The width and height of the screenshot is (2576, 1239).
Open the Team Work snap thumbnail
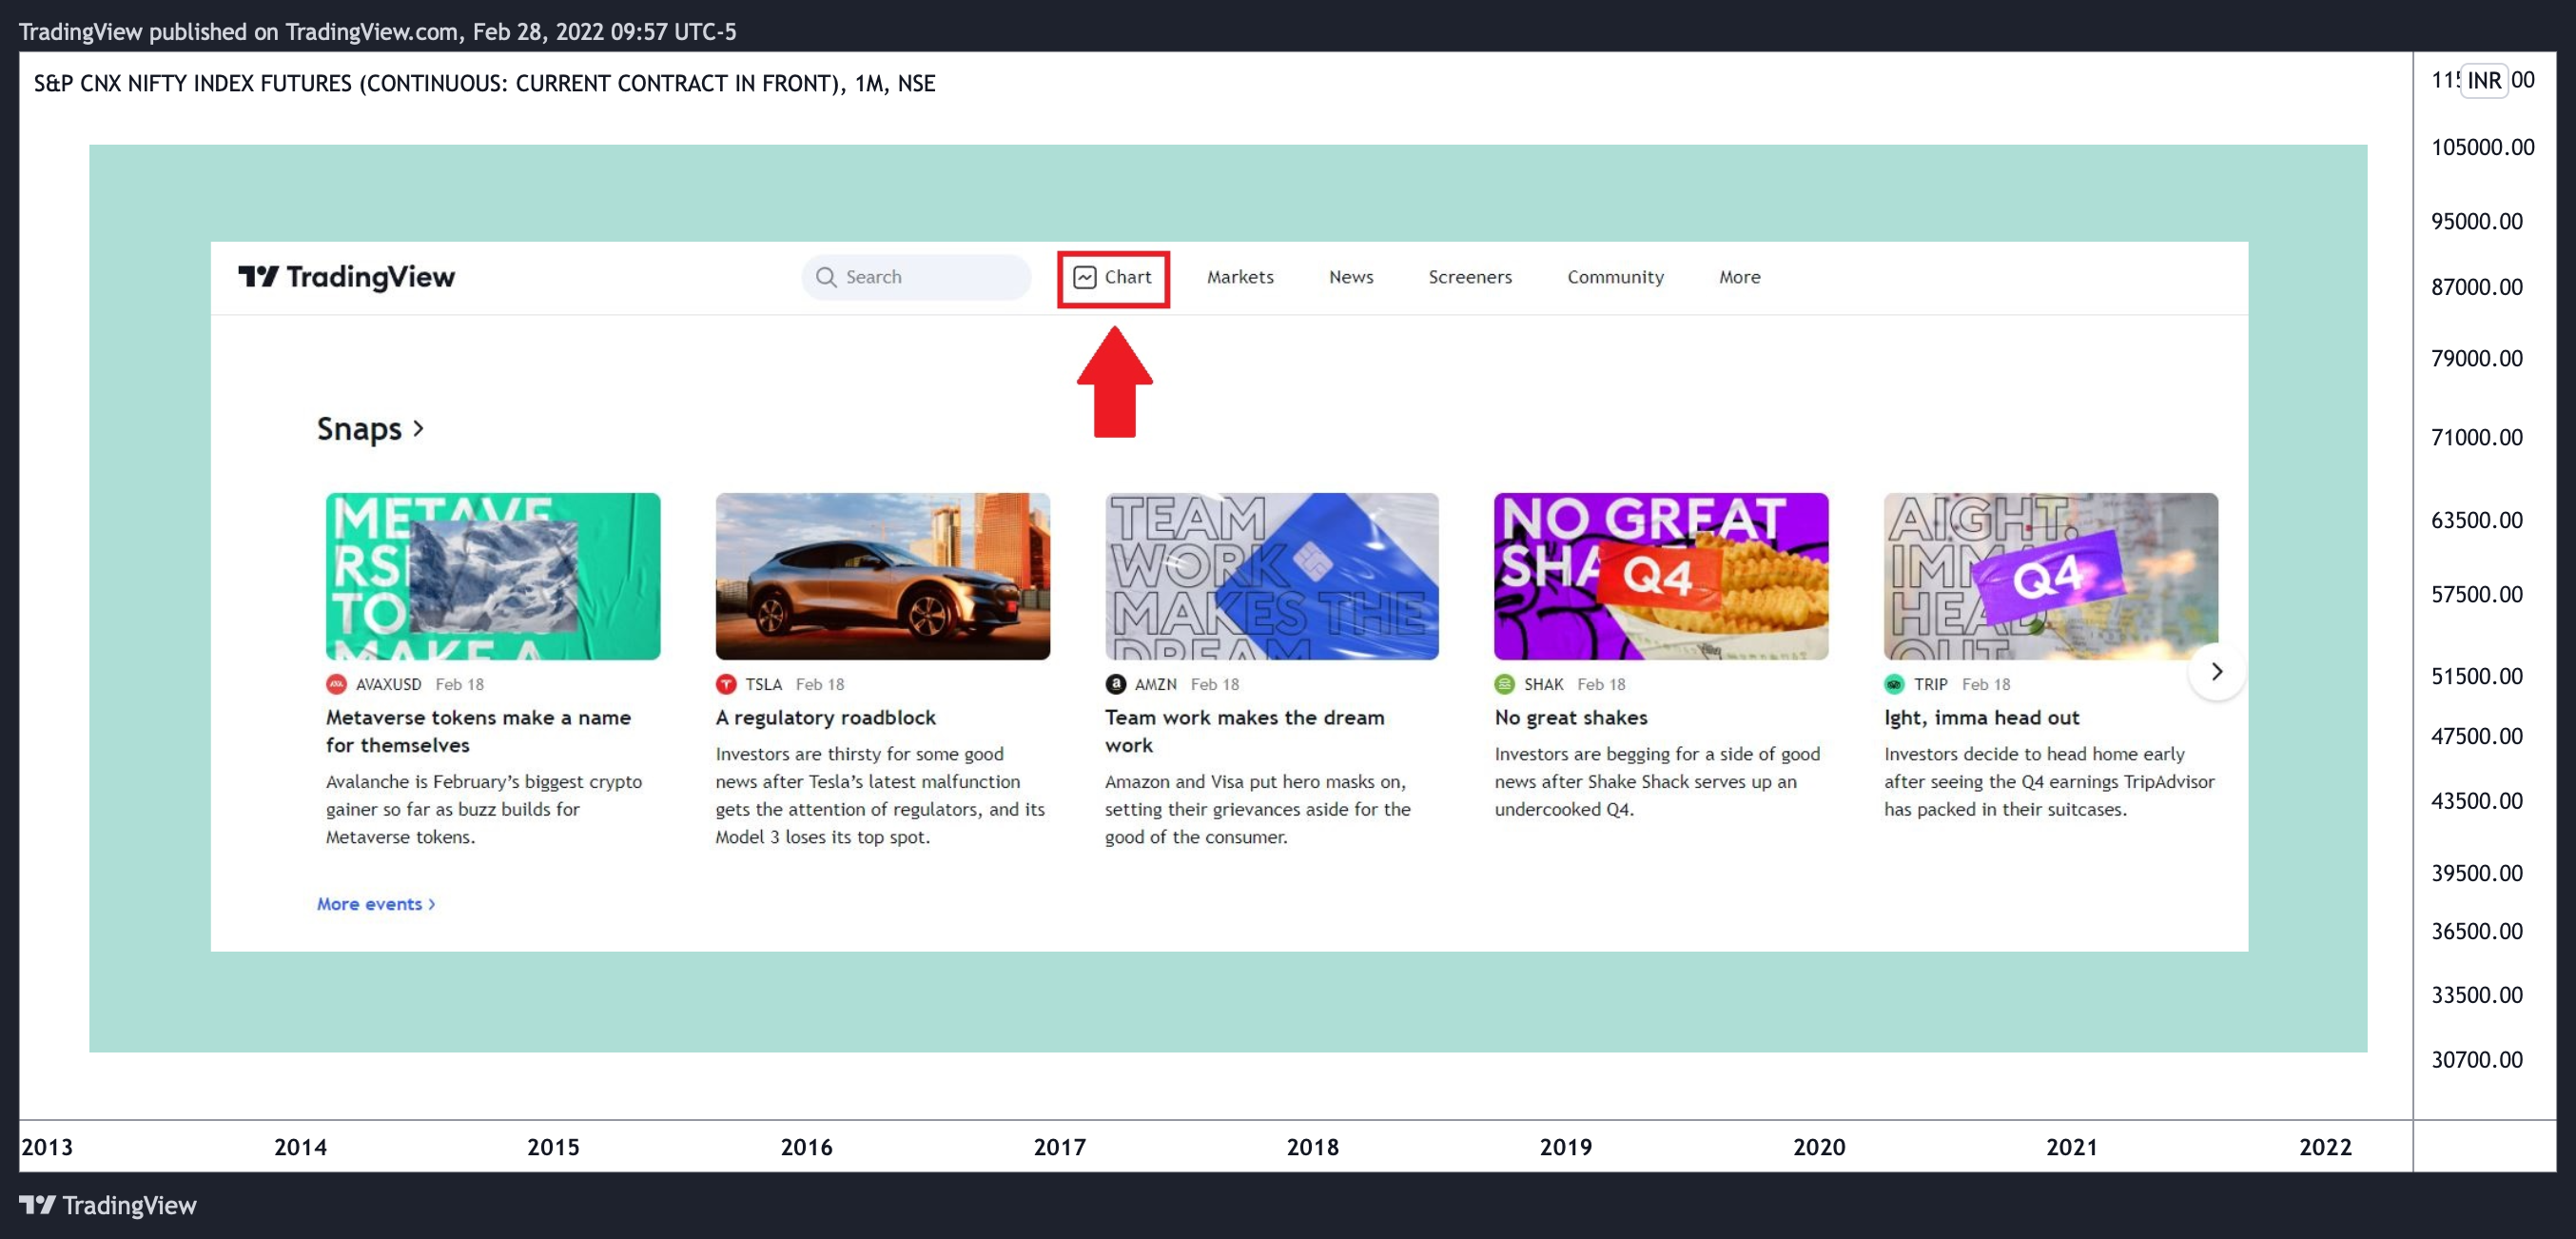1272,576
